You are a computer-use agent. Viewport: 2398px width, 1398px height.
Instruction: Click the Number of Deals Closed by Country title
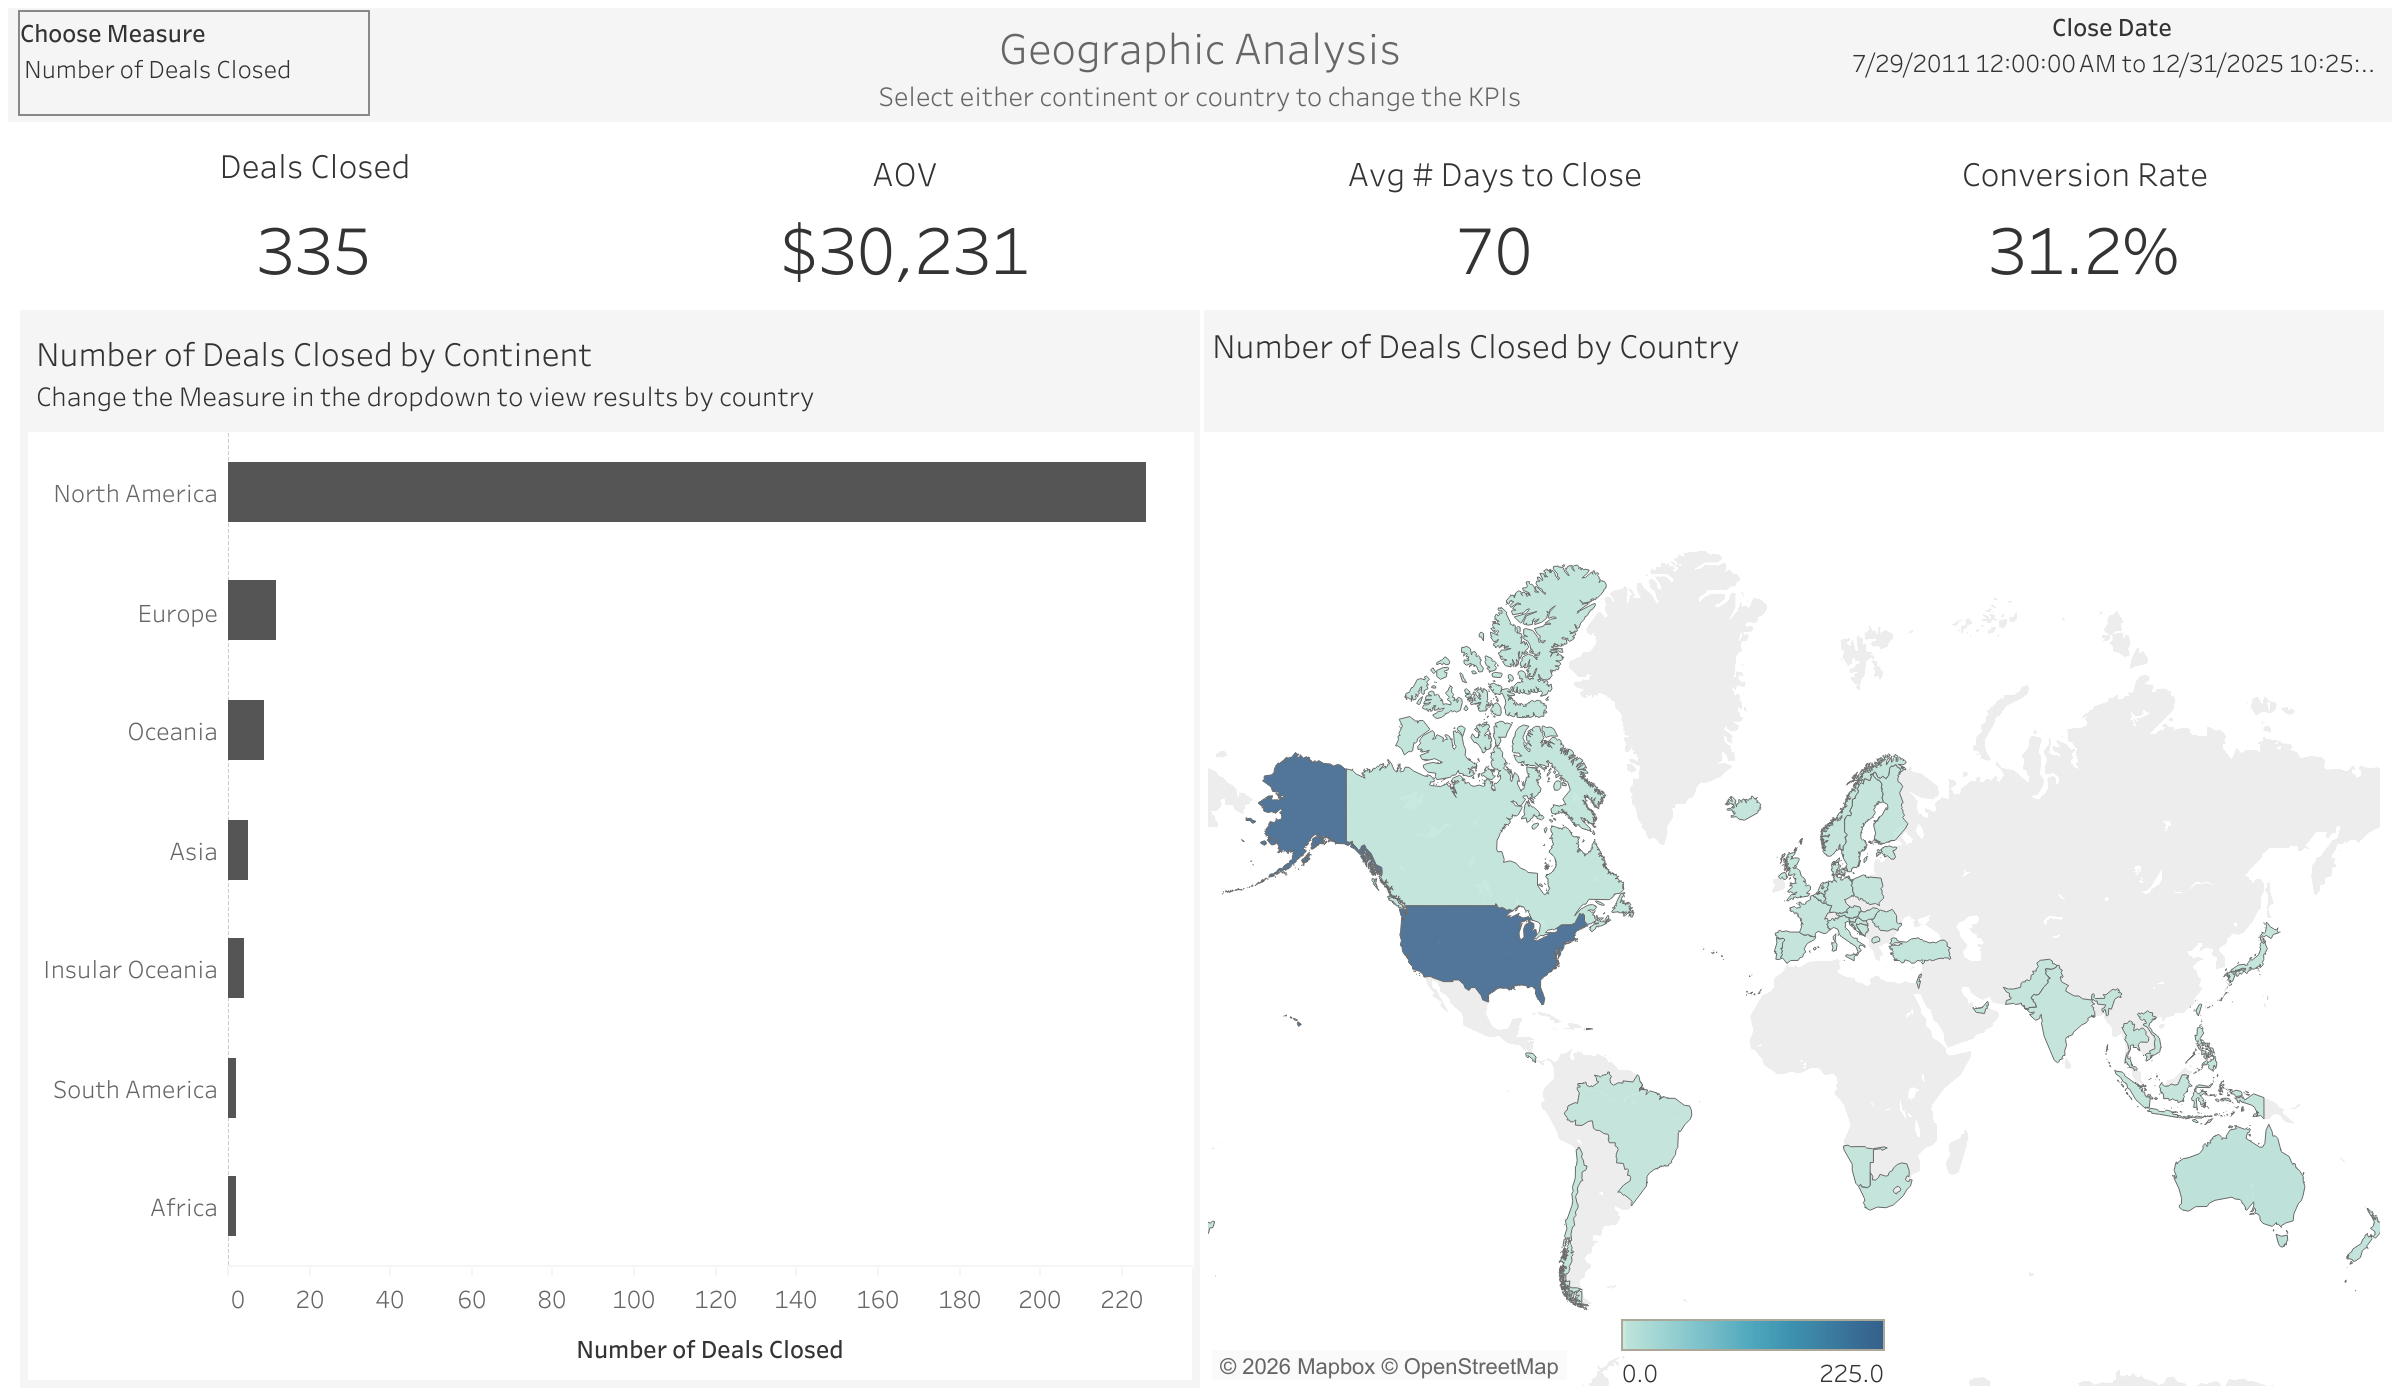click(1475, 347)
